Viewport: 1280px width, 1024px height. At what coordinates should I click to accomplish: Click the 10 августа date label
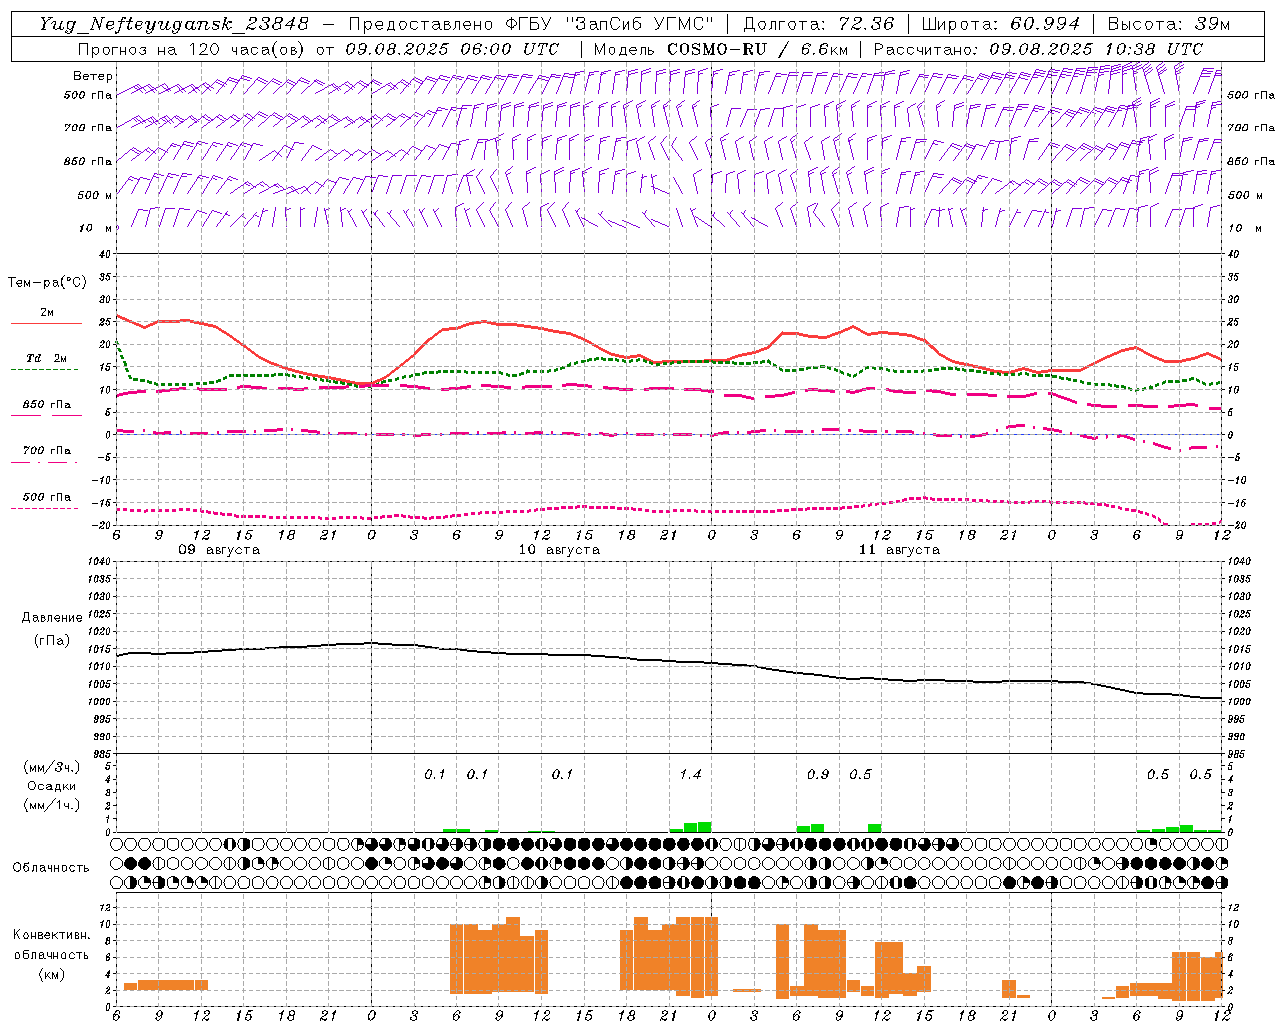click(x=559, y=550)
